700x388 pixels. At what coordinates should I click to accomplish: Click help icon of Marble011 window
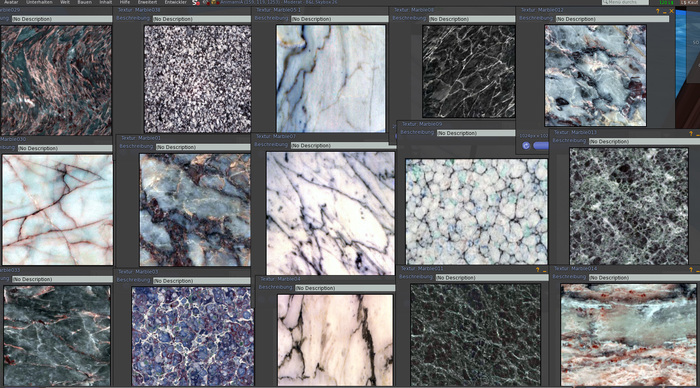(538, 270)
